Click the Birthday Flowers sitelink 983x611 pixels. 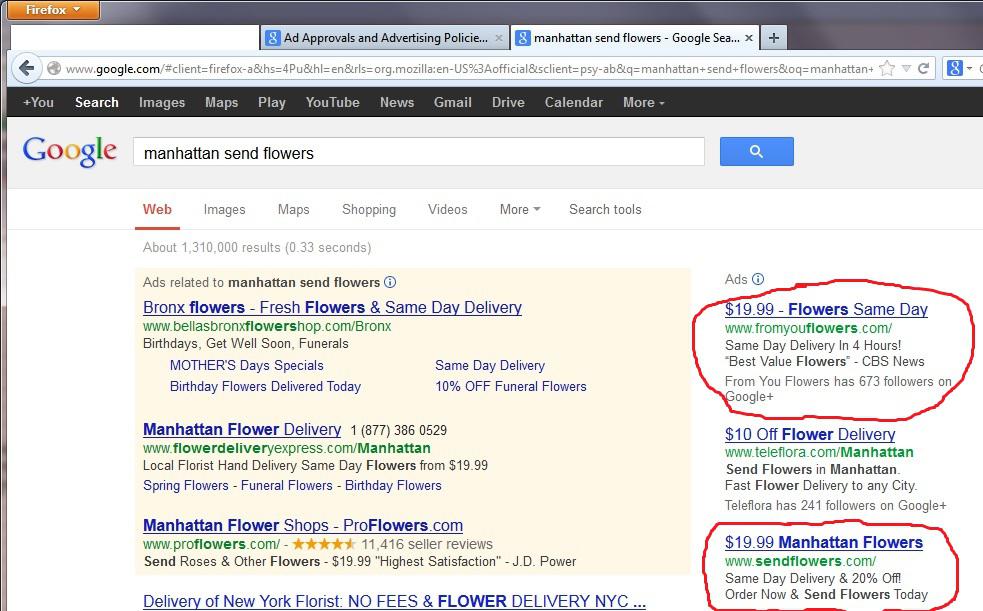pos(393,486)
